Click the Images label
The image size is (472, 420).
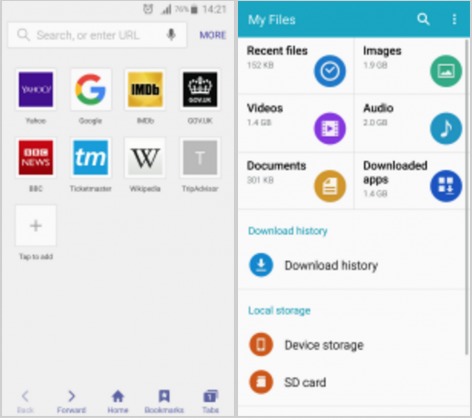point(382,51)
